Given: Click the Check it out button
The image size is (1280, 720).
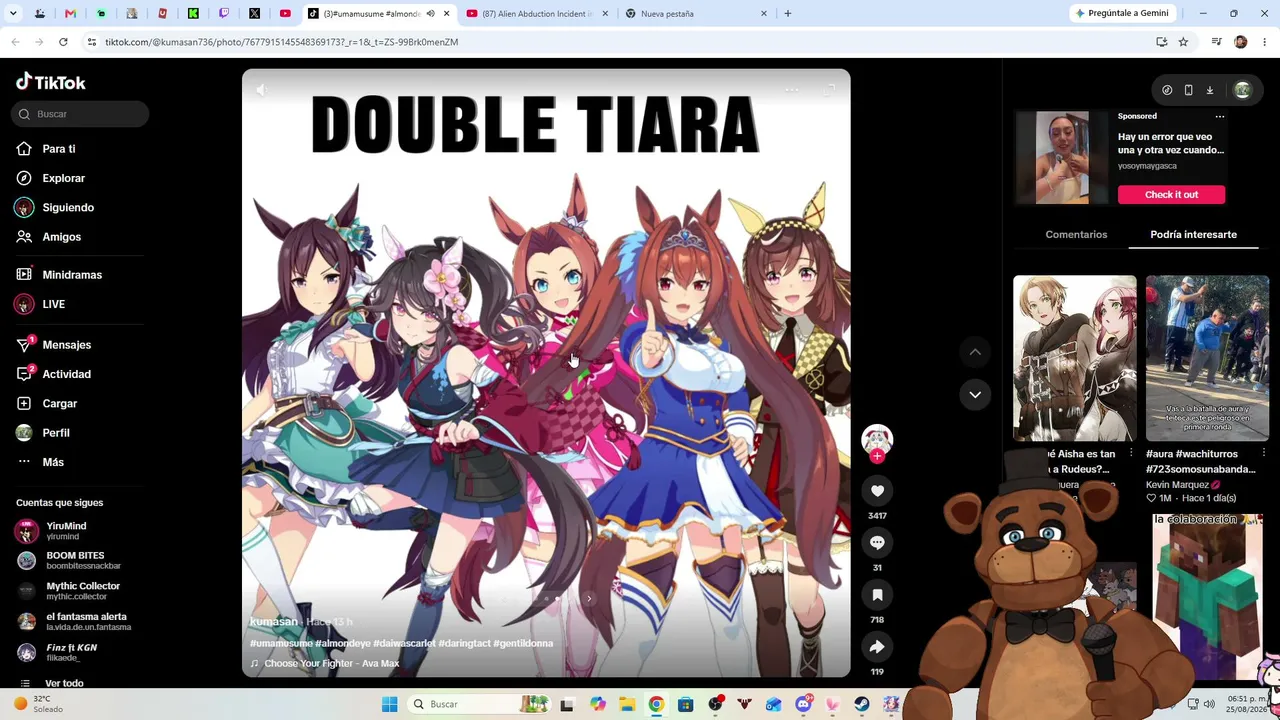Looking at the screenshot, I should (1171, 195).
